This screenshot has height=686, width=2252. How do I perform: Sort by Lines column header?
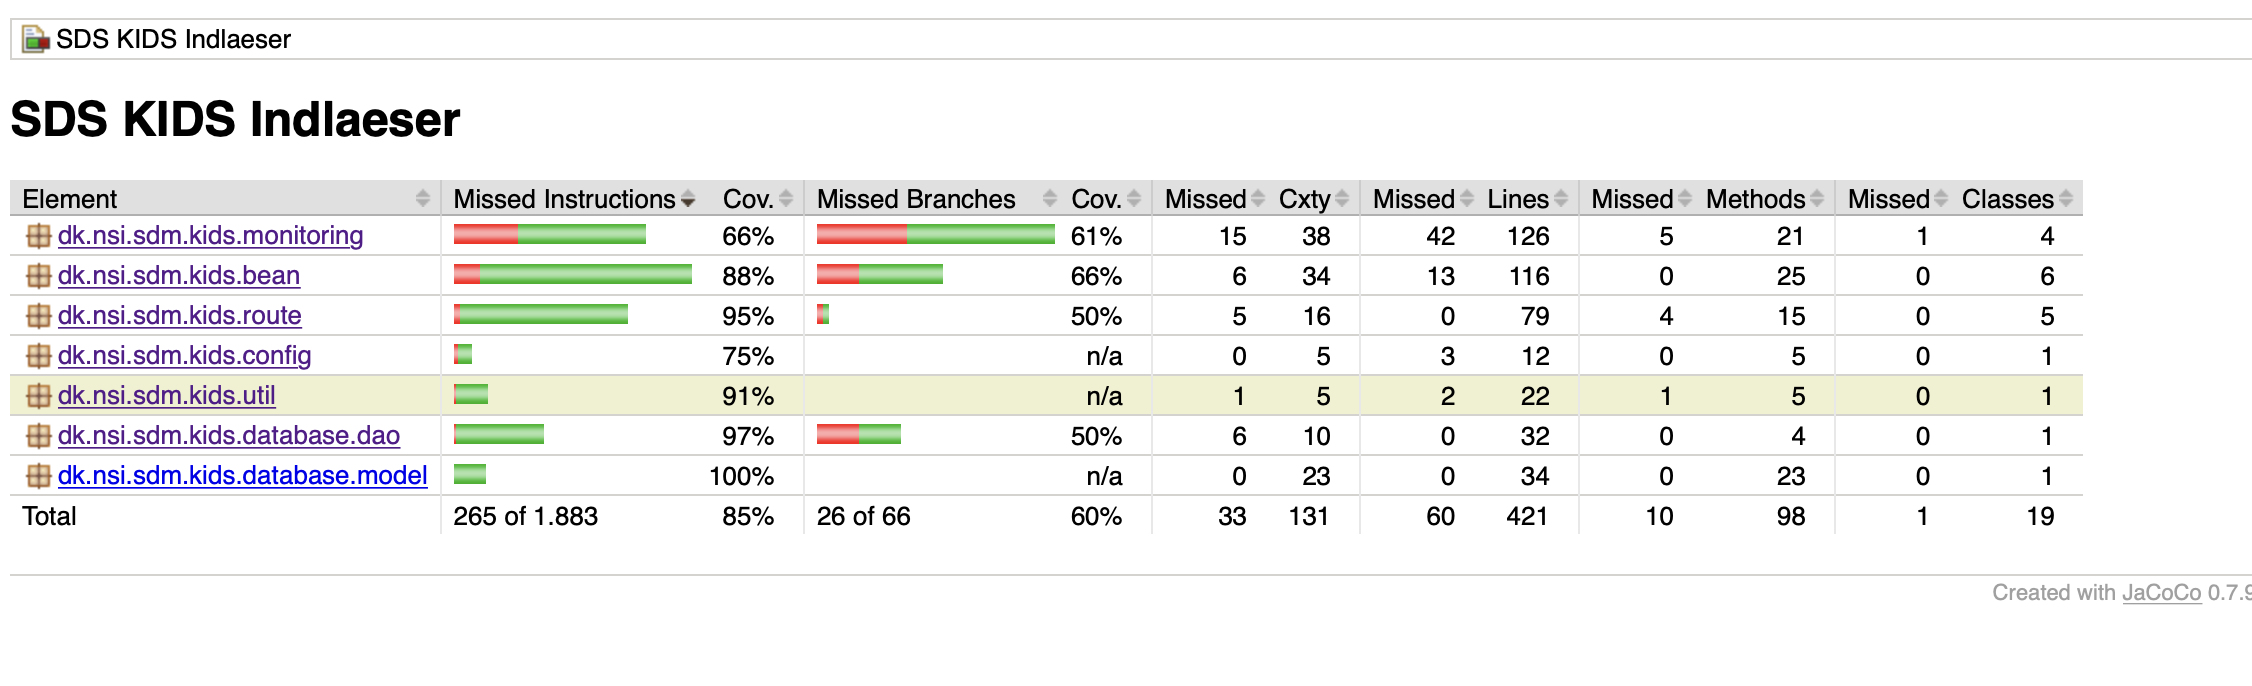pos(1517,199)
